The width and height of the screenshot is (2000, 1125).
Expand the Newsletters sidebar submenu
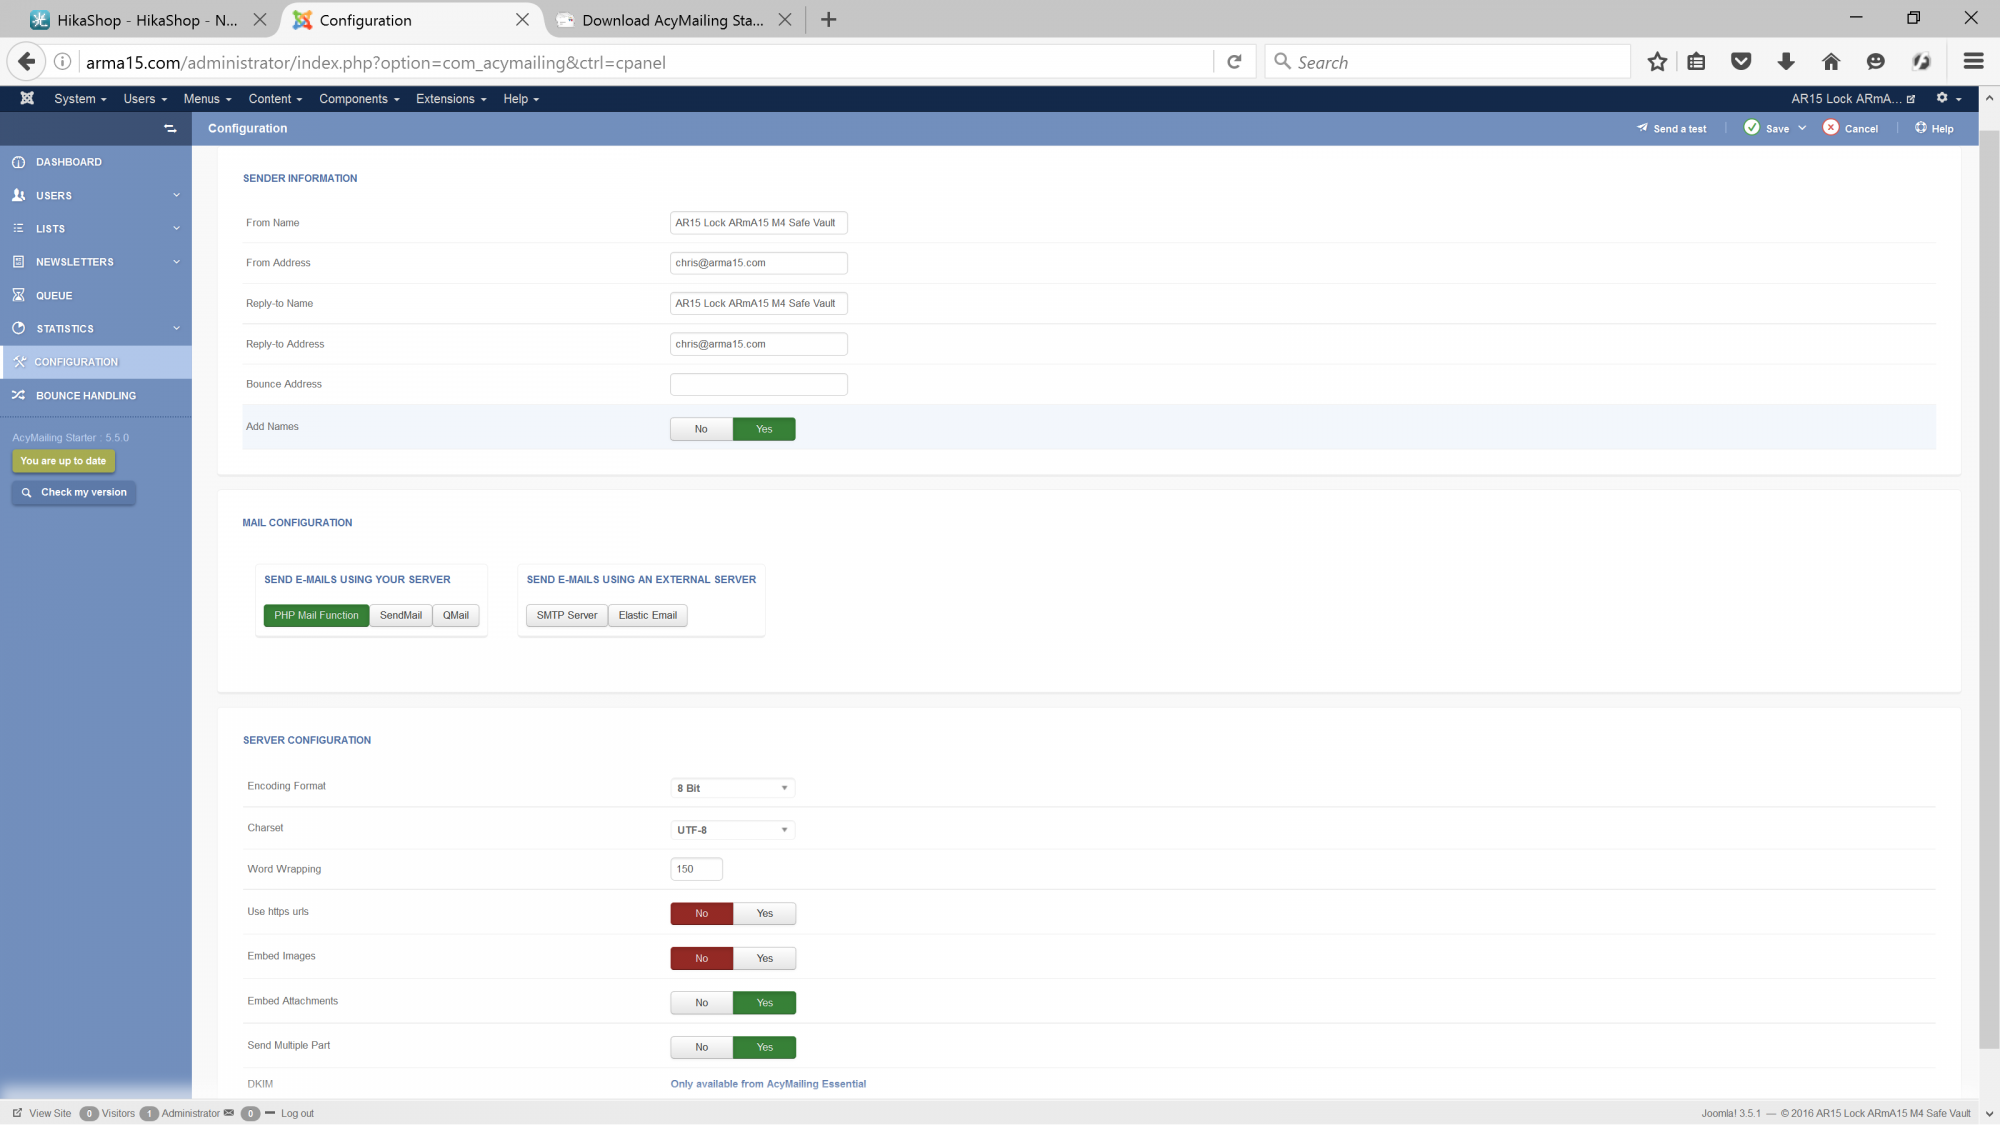click(176, 262)
